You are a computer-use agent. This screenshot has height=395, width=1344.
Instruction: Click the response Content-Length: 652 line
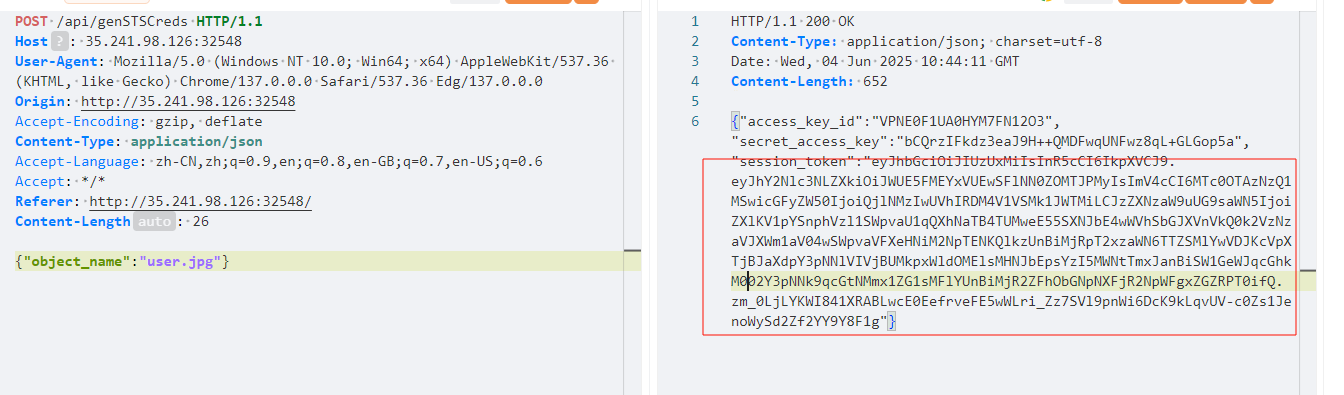tap(810, 82)
